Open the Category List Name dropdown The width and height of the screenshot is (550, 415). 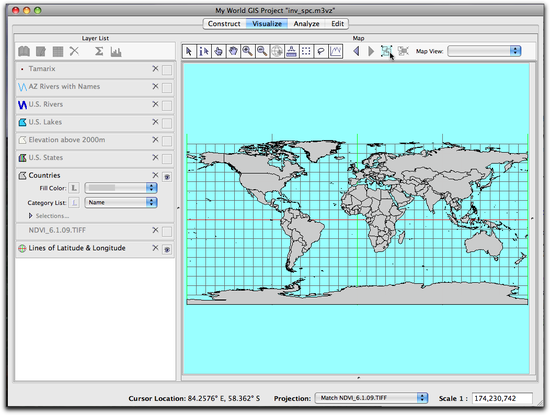[x=121, y=202]
